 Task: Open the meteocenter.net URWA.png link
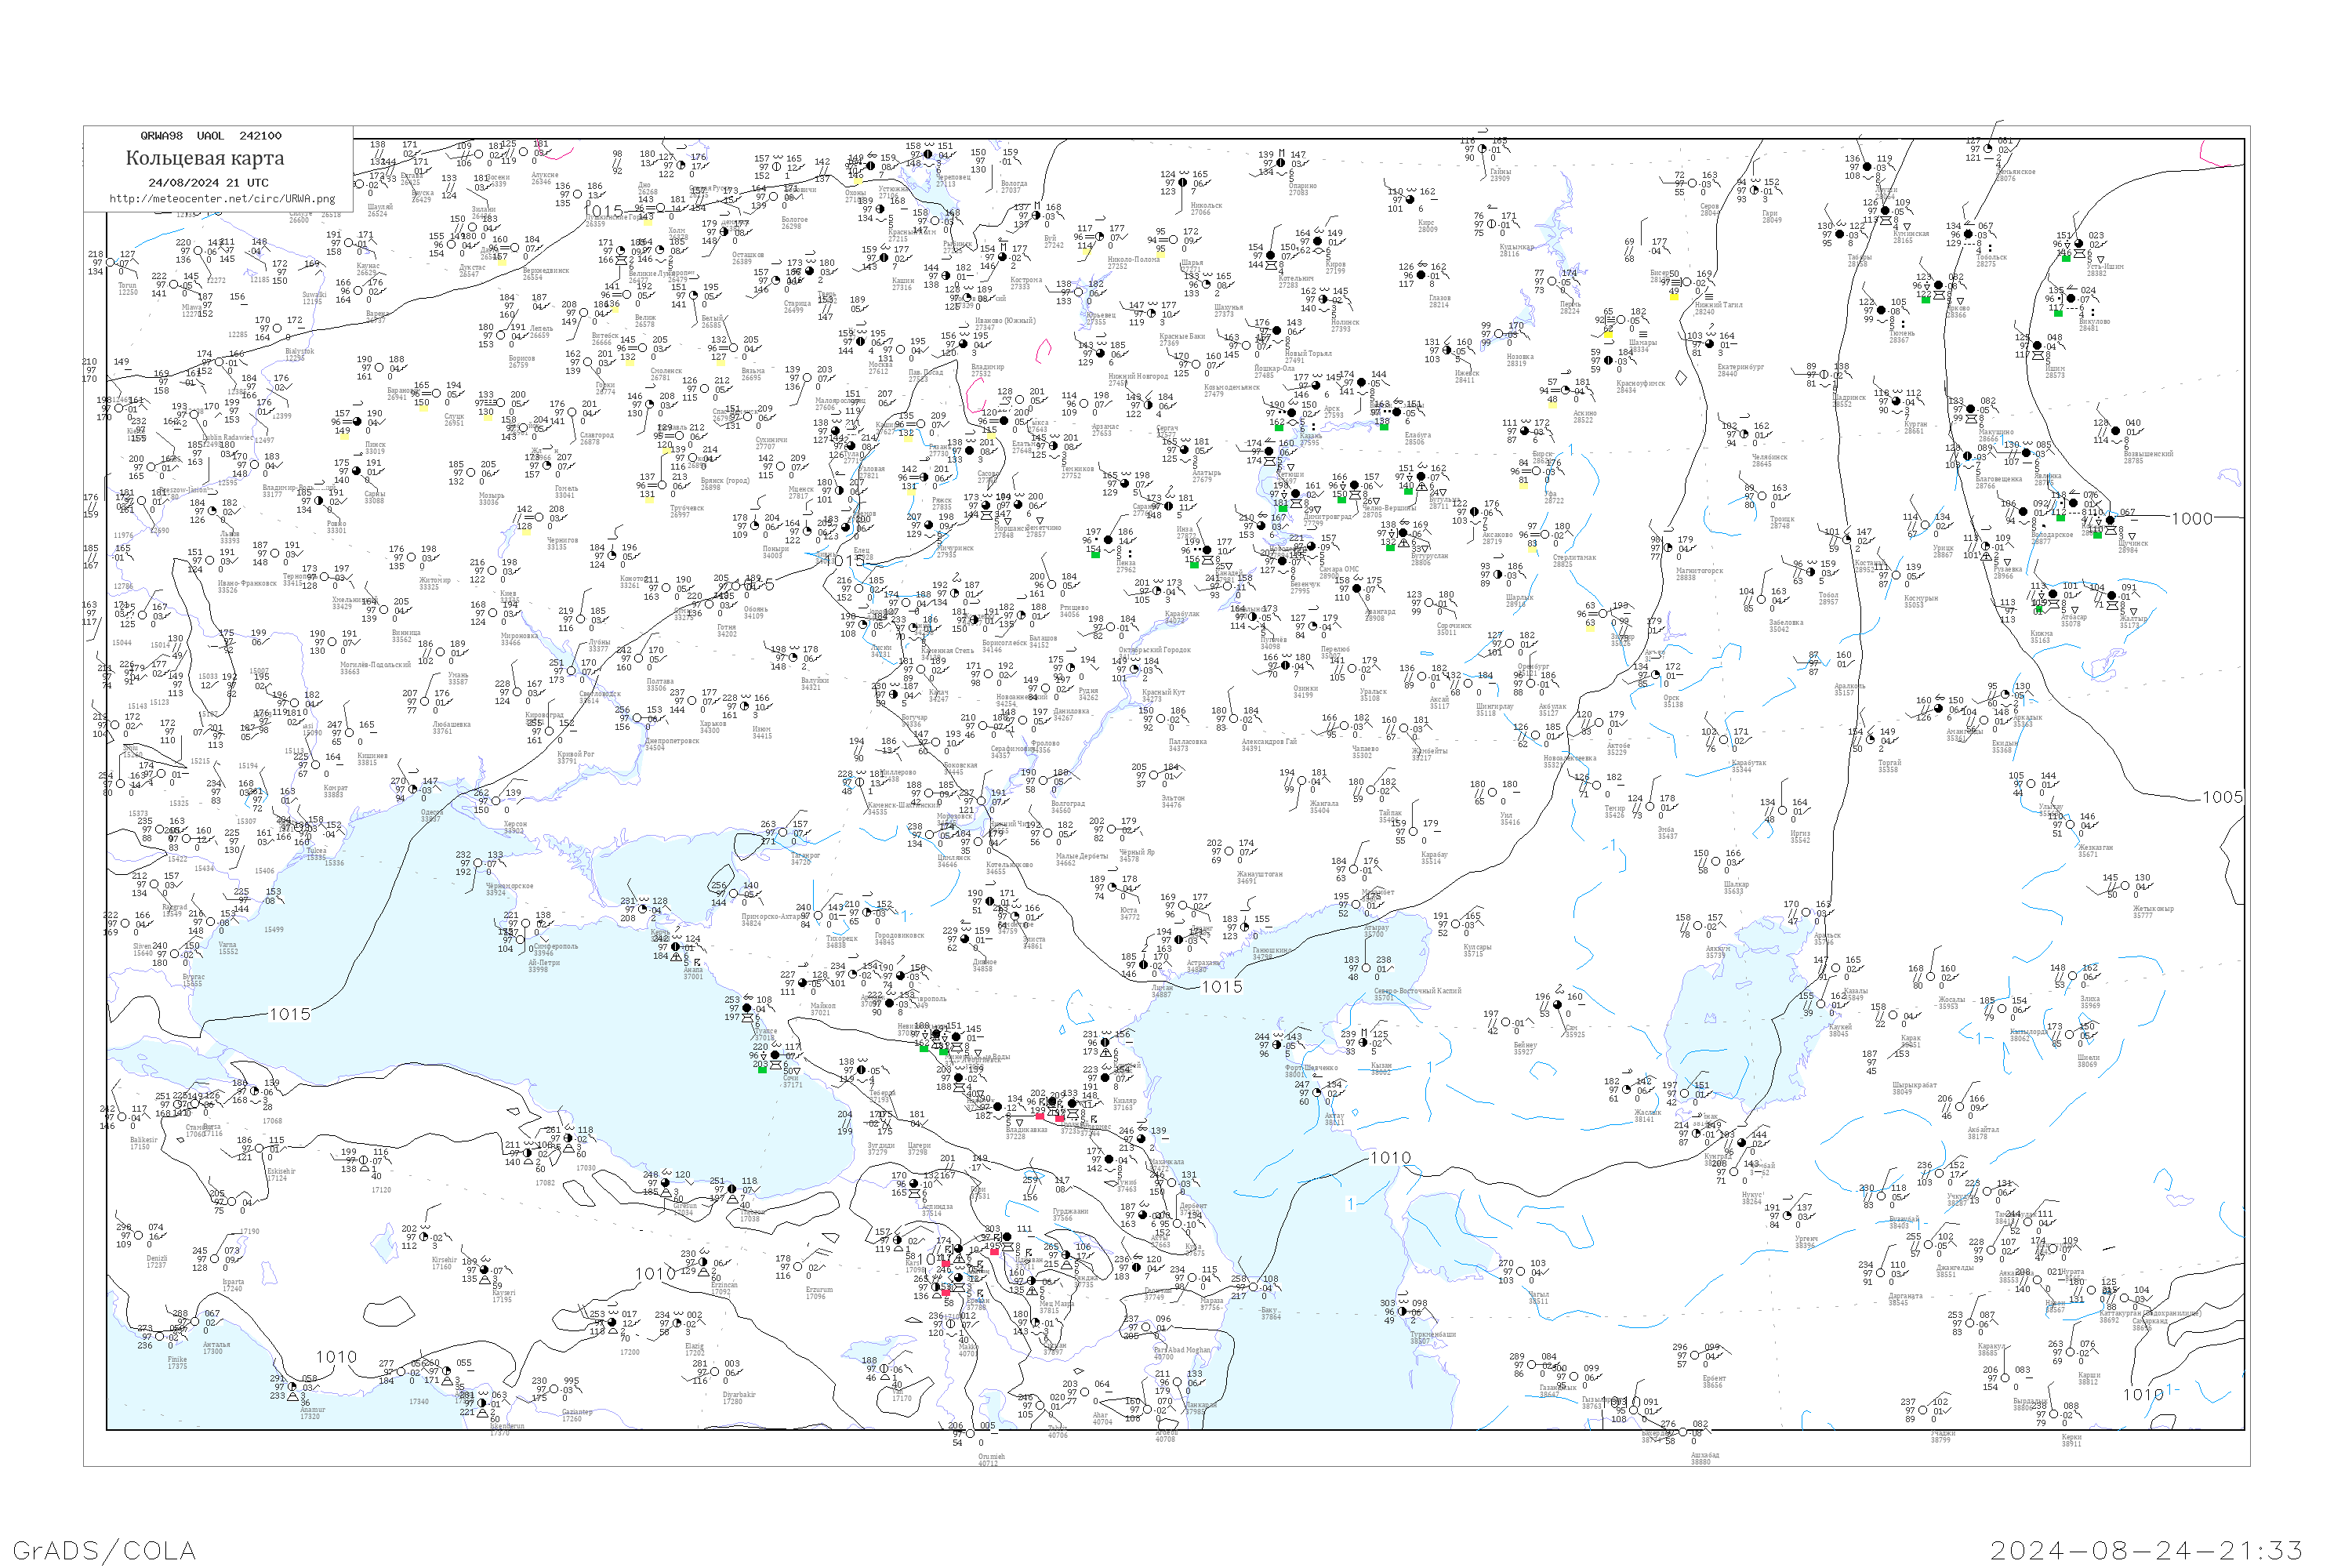point(221,198)
